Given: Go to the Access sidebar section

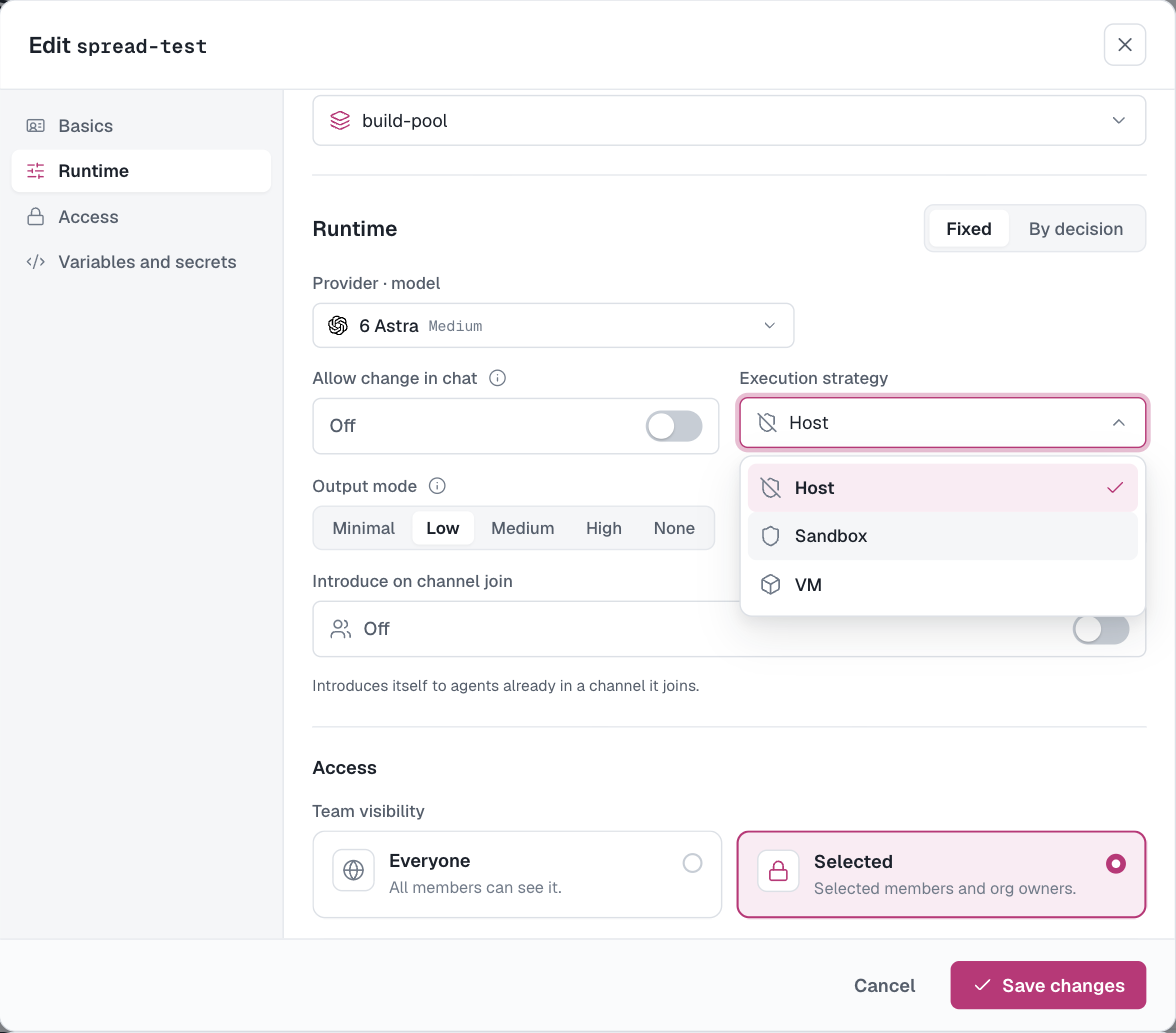Looking at the screenshot, I should click(x=141, y=217).
